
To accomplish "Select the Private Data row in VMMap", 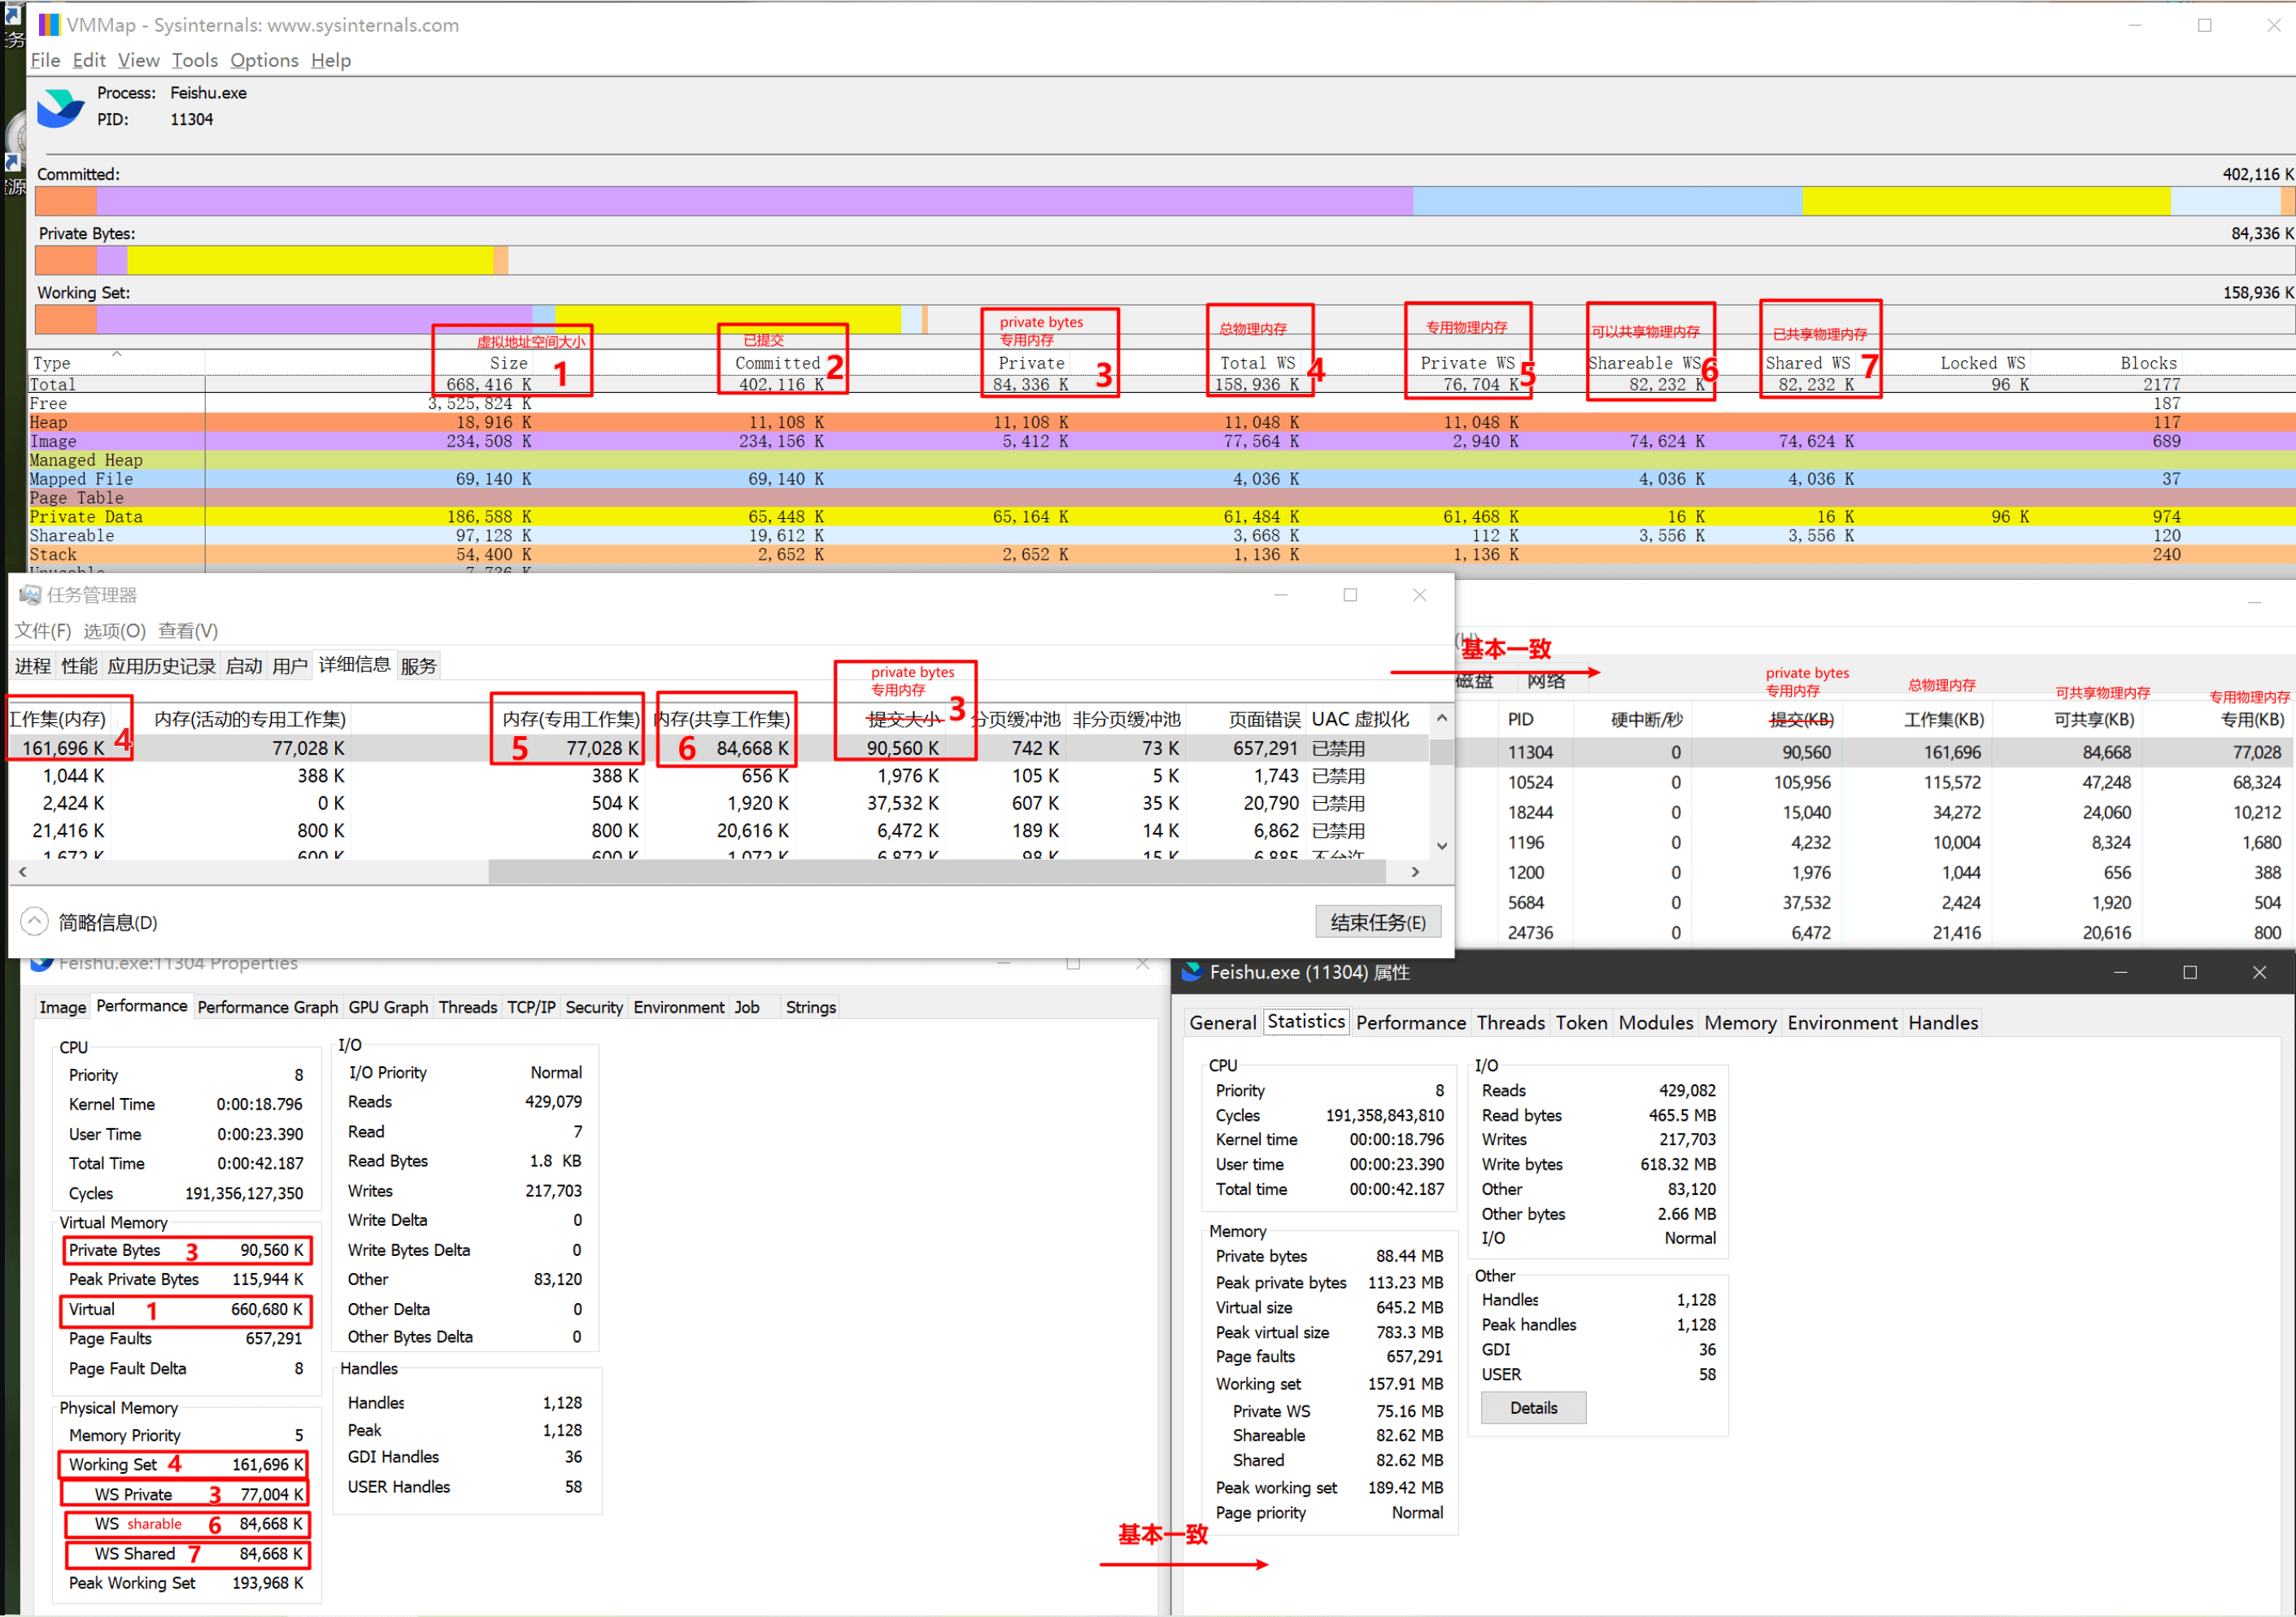I will point(1161,517).
